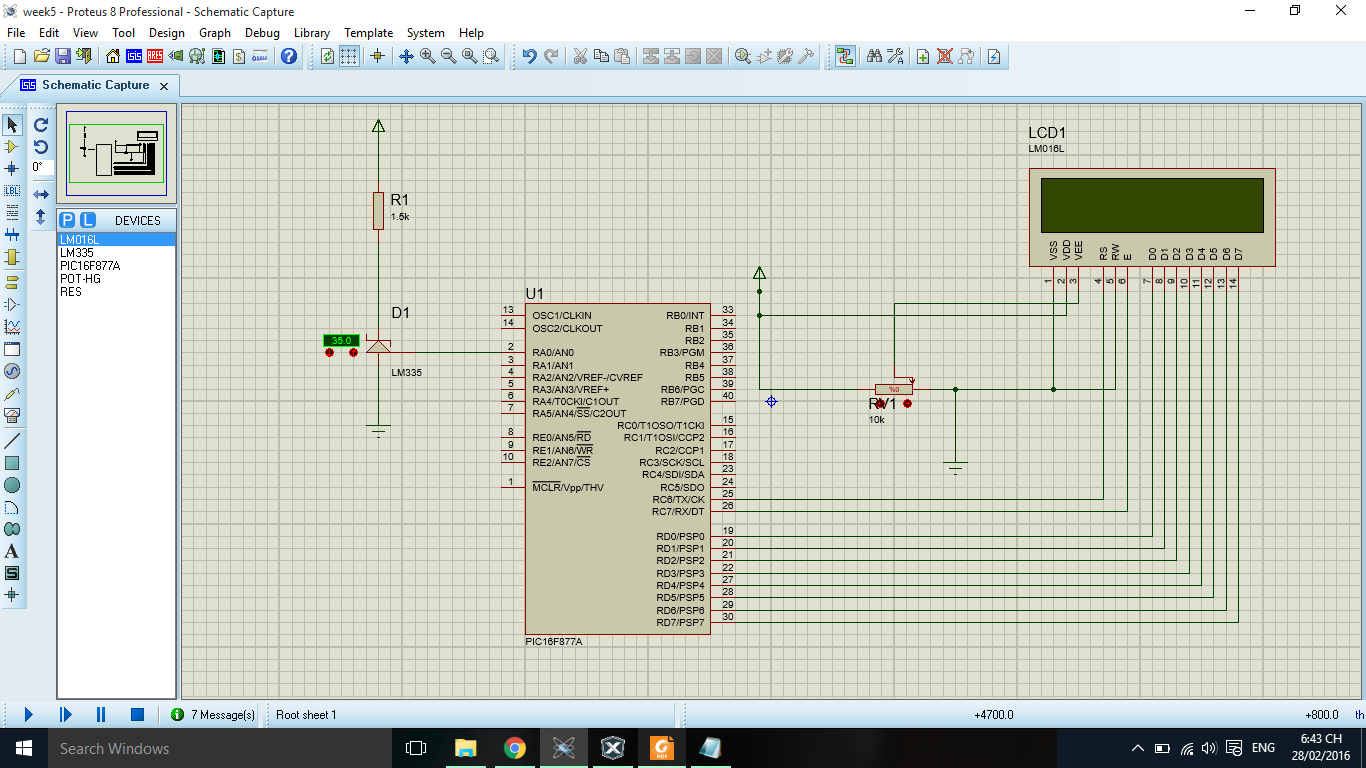Zoom in using the magnifier plus icon

click(427, 56)
